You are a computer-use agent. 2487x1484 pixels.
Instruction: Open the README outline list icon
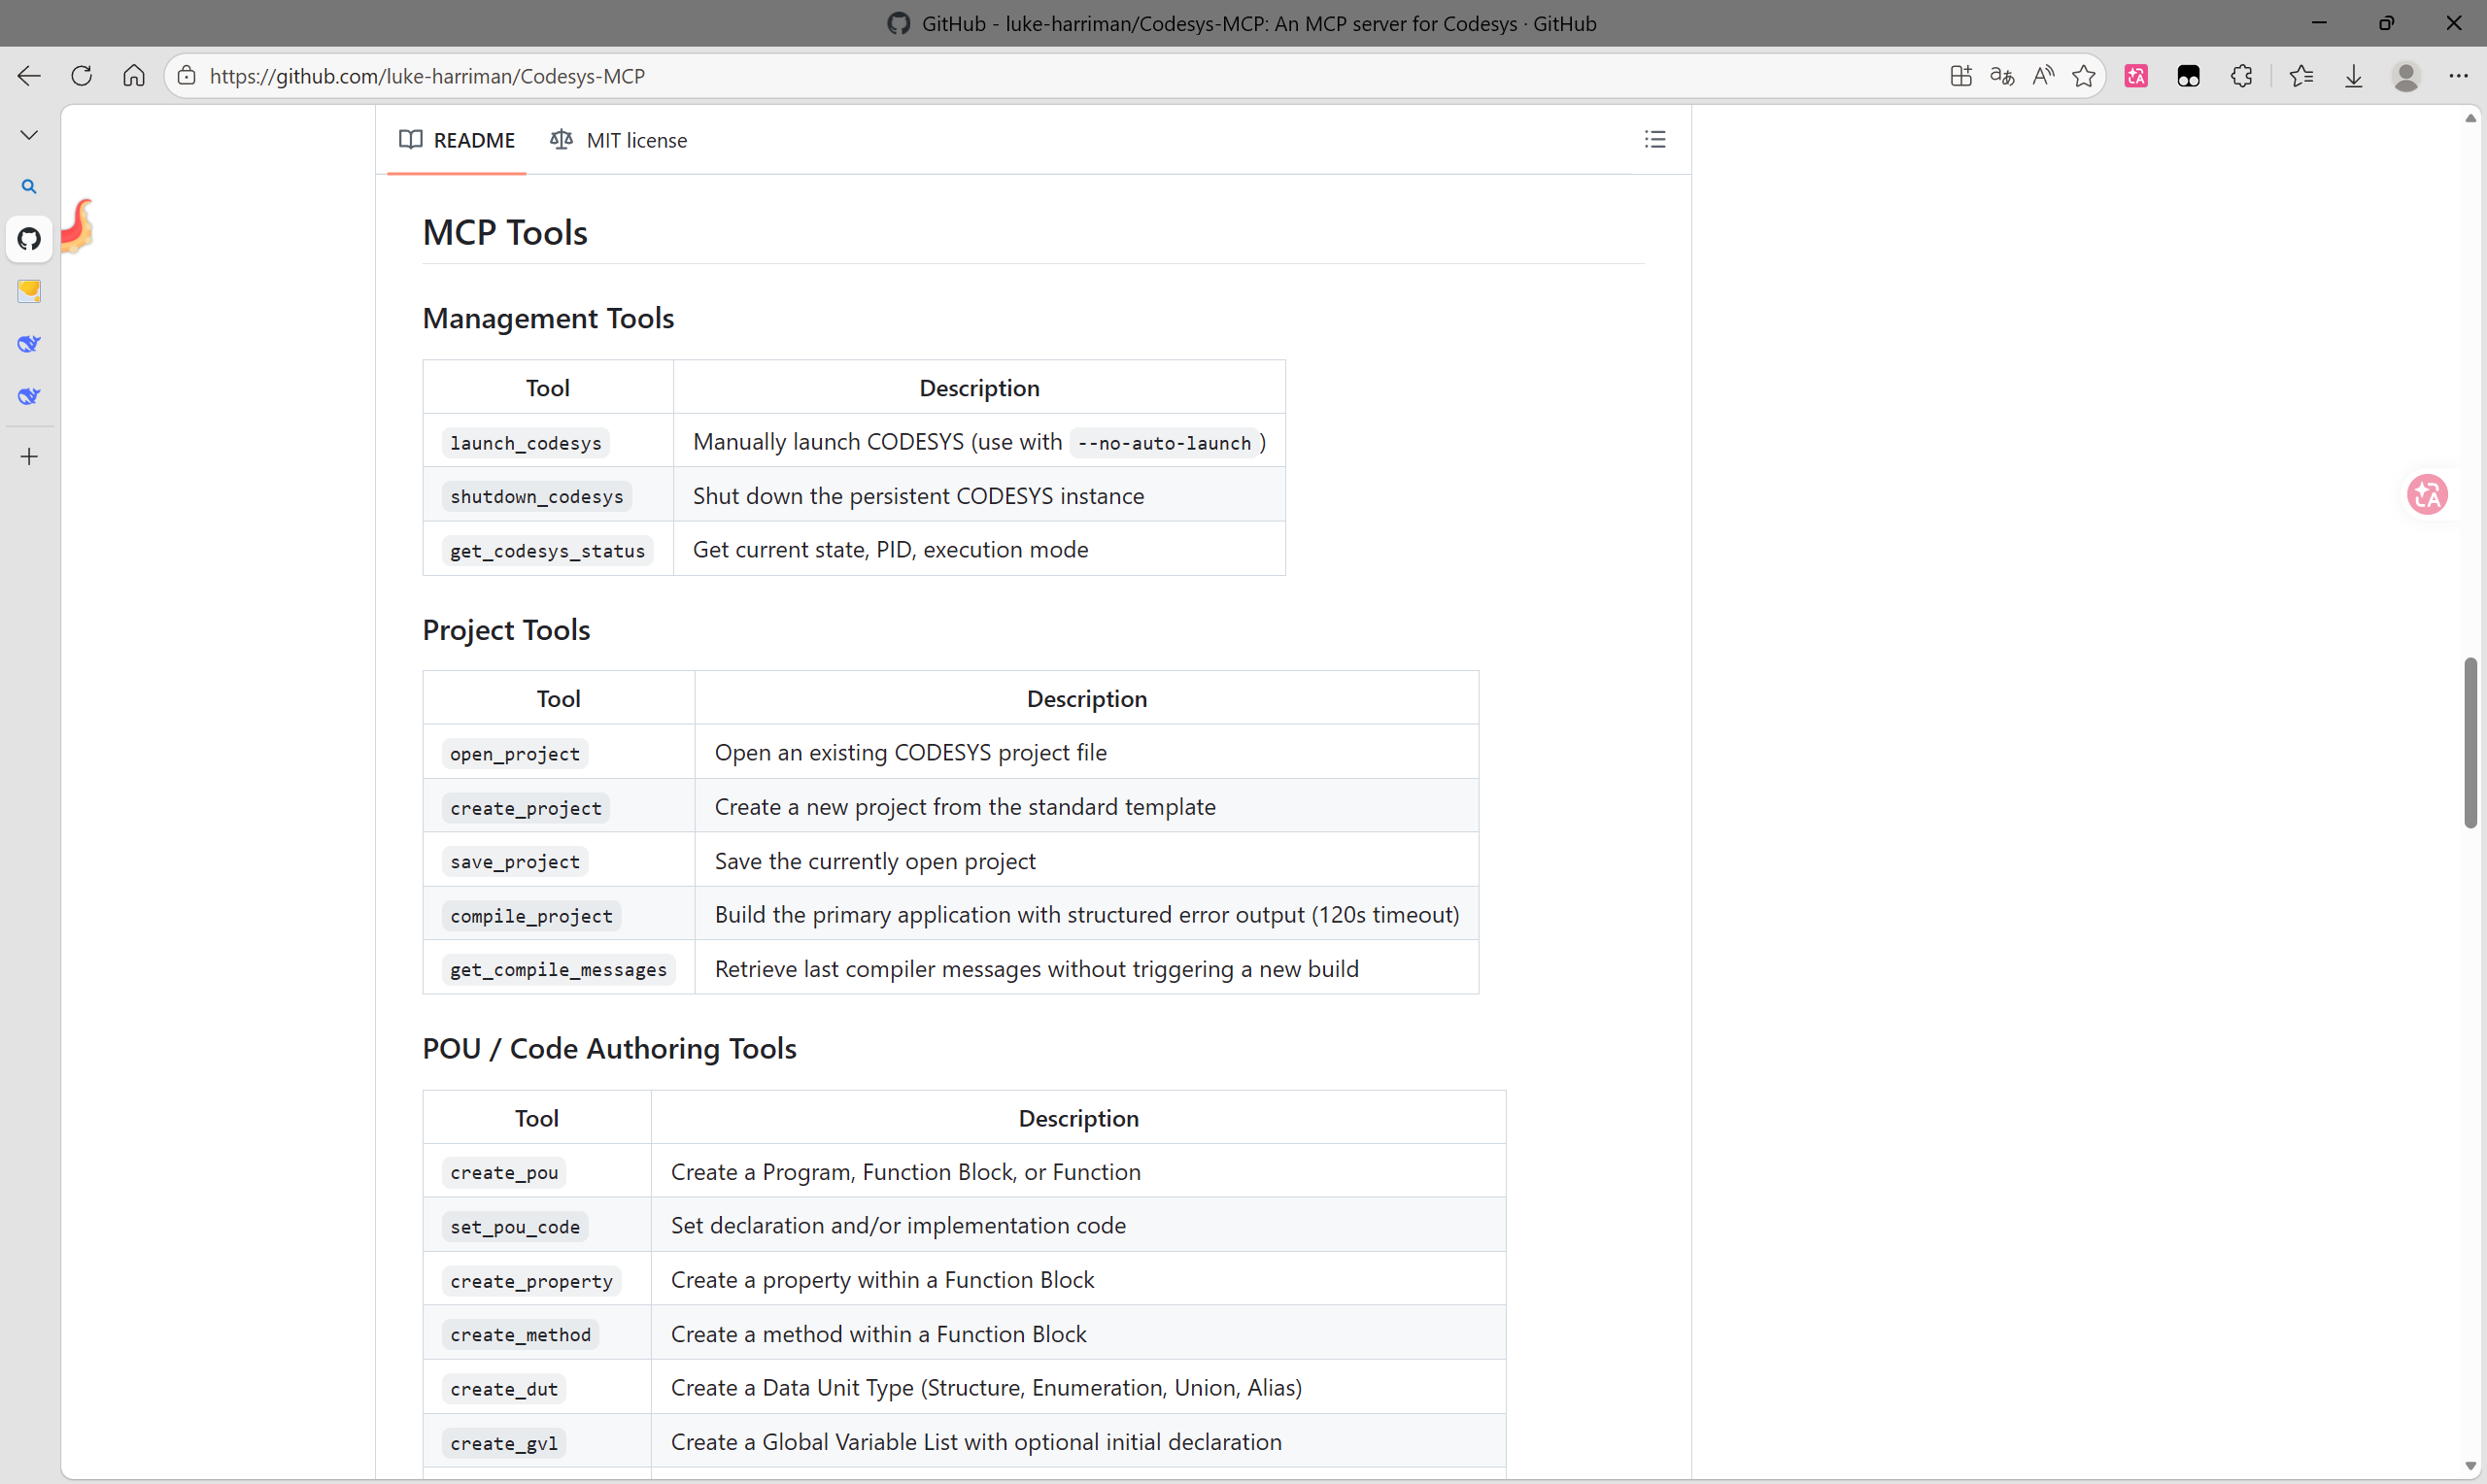1655,140
